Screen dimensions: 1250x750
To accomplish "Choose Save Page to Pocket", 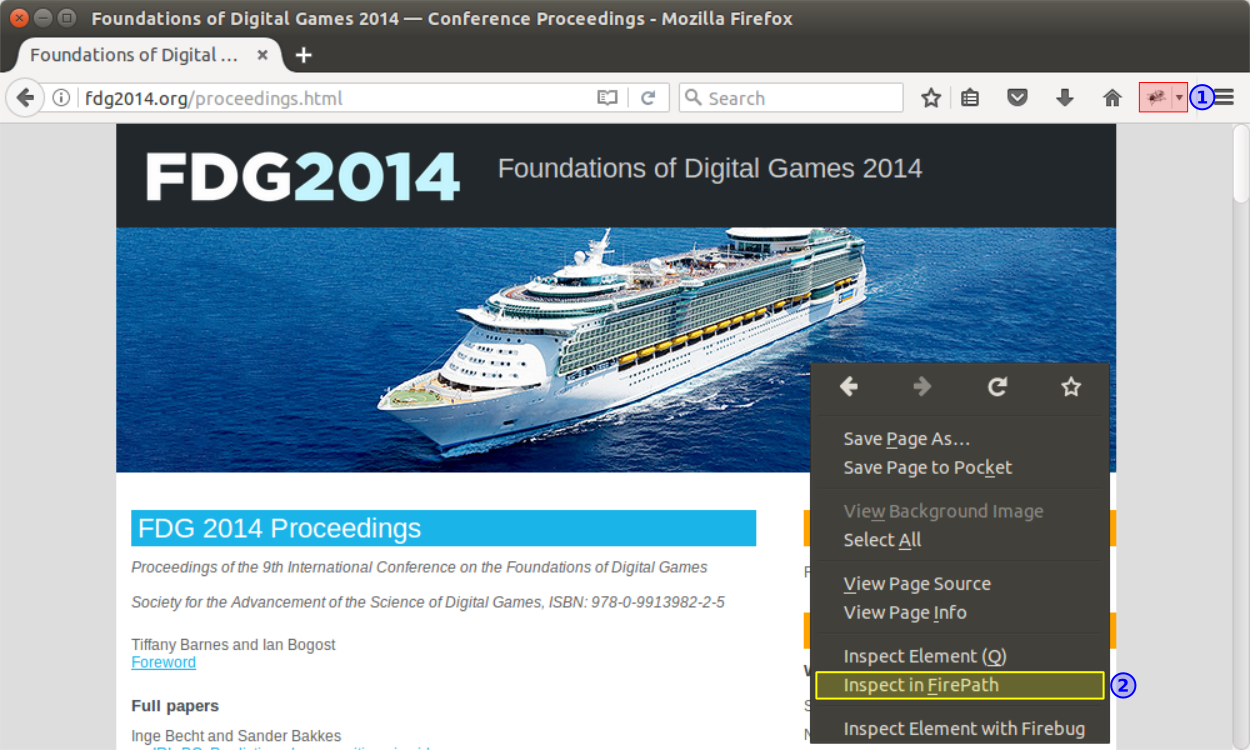I will pyautogui.click(x=960, y=468).
